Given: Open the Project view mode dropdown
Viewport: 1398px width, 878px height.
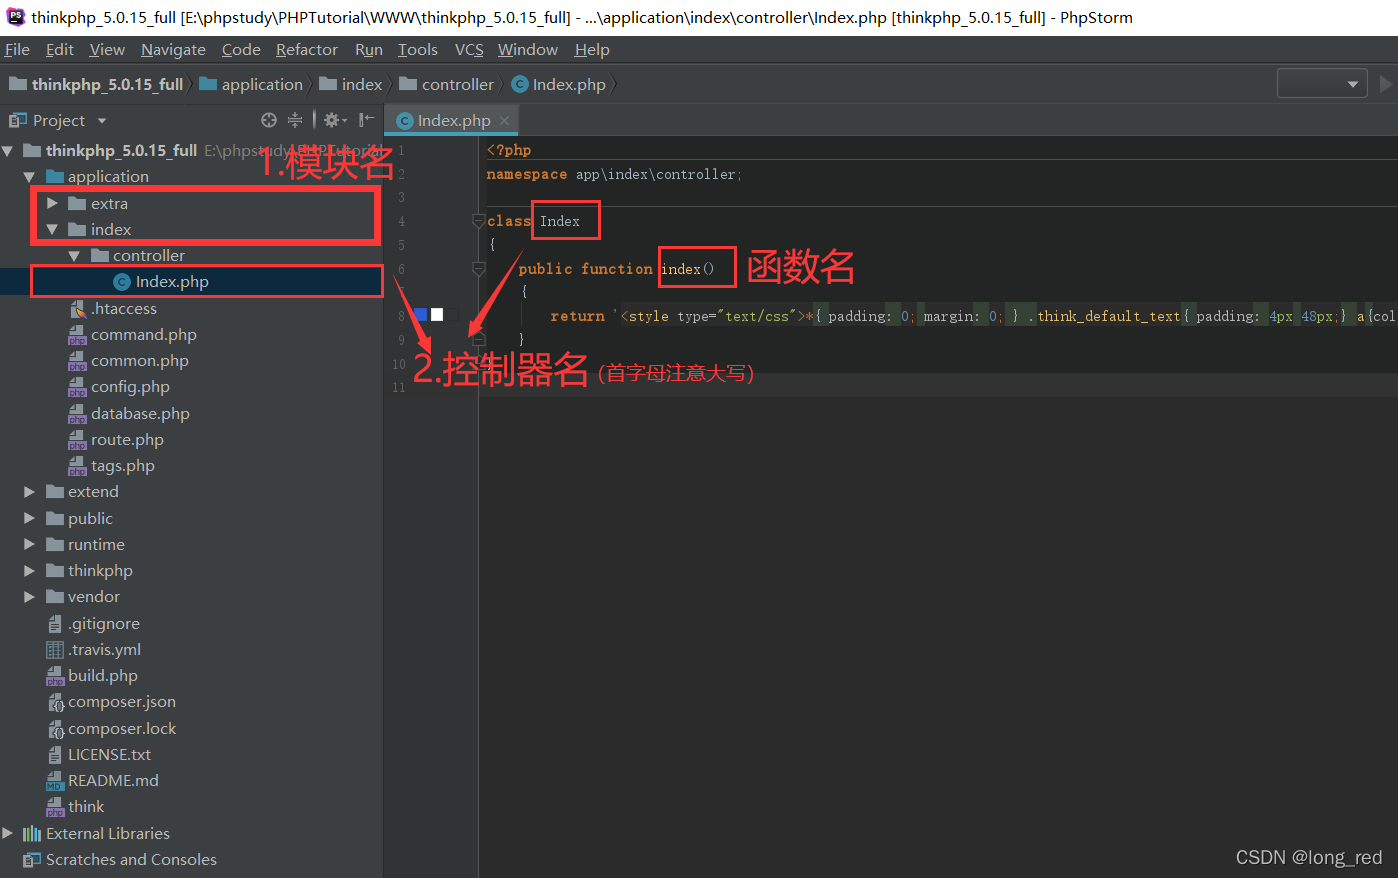Looking at the screenshot, I should [102, 121].
